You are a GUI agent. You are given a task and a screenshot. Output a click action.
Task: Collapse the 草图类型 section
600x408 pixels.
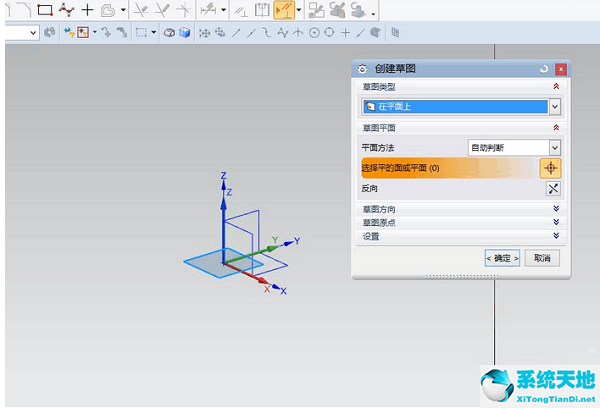556,86
